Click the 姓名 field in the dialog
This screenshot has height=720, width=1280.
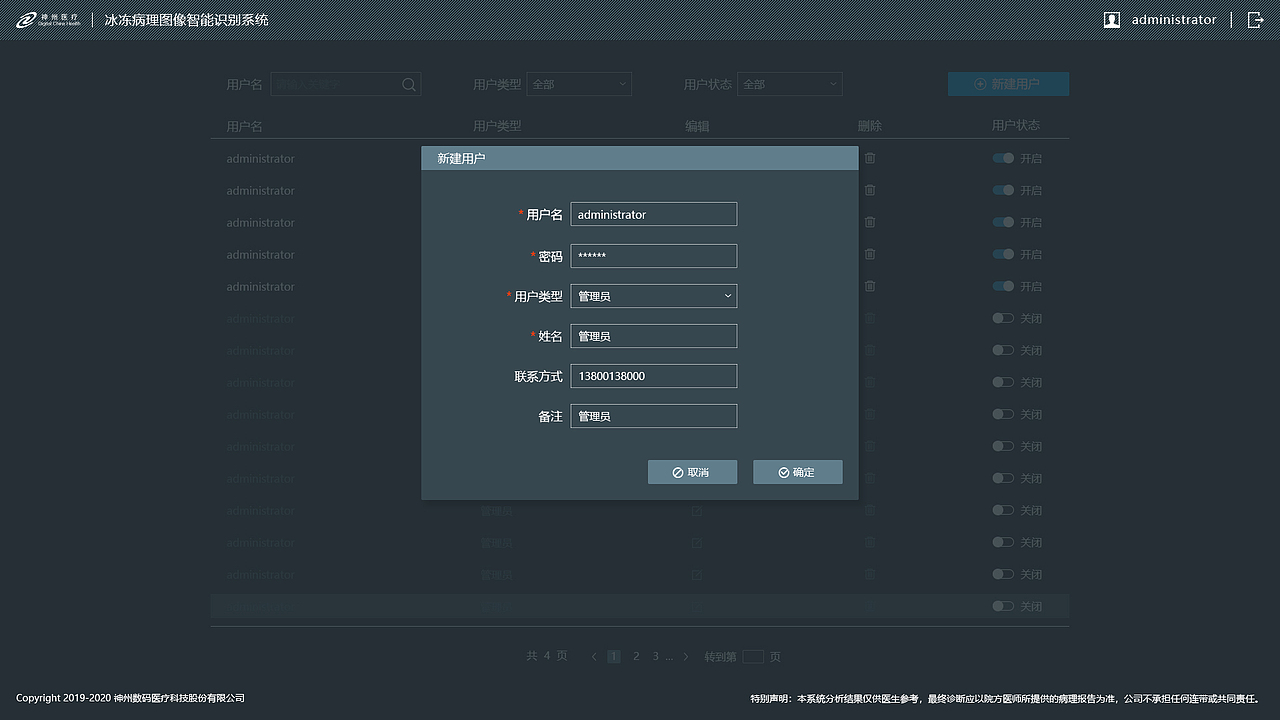[654, 336]
